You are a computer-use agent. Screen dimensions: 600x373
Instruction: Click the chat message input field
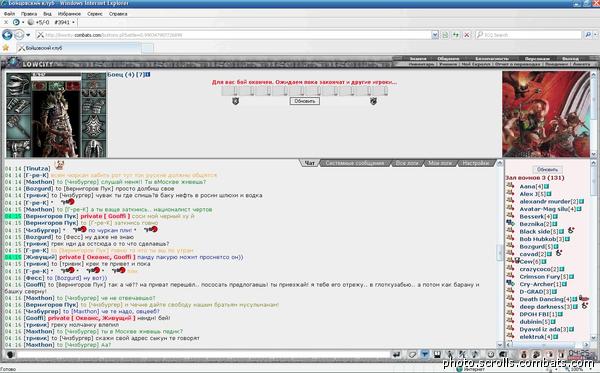coord(203,355)
